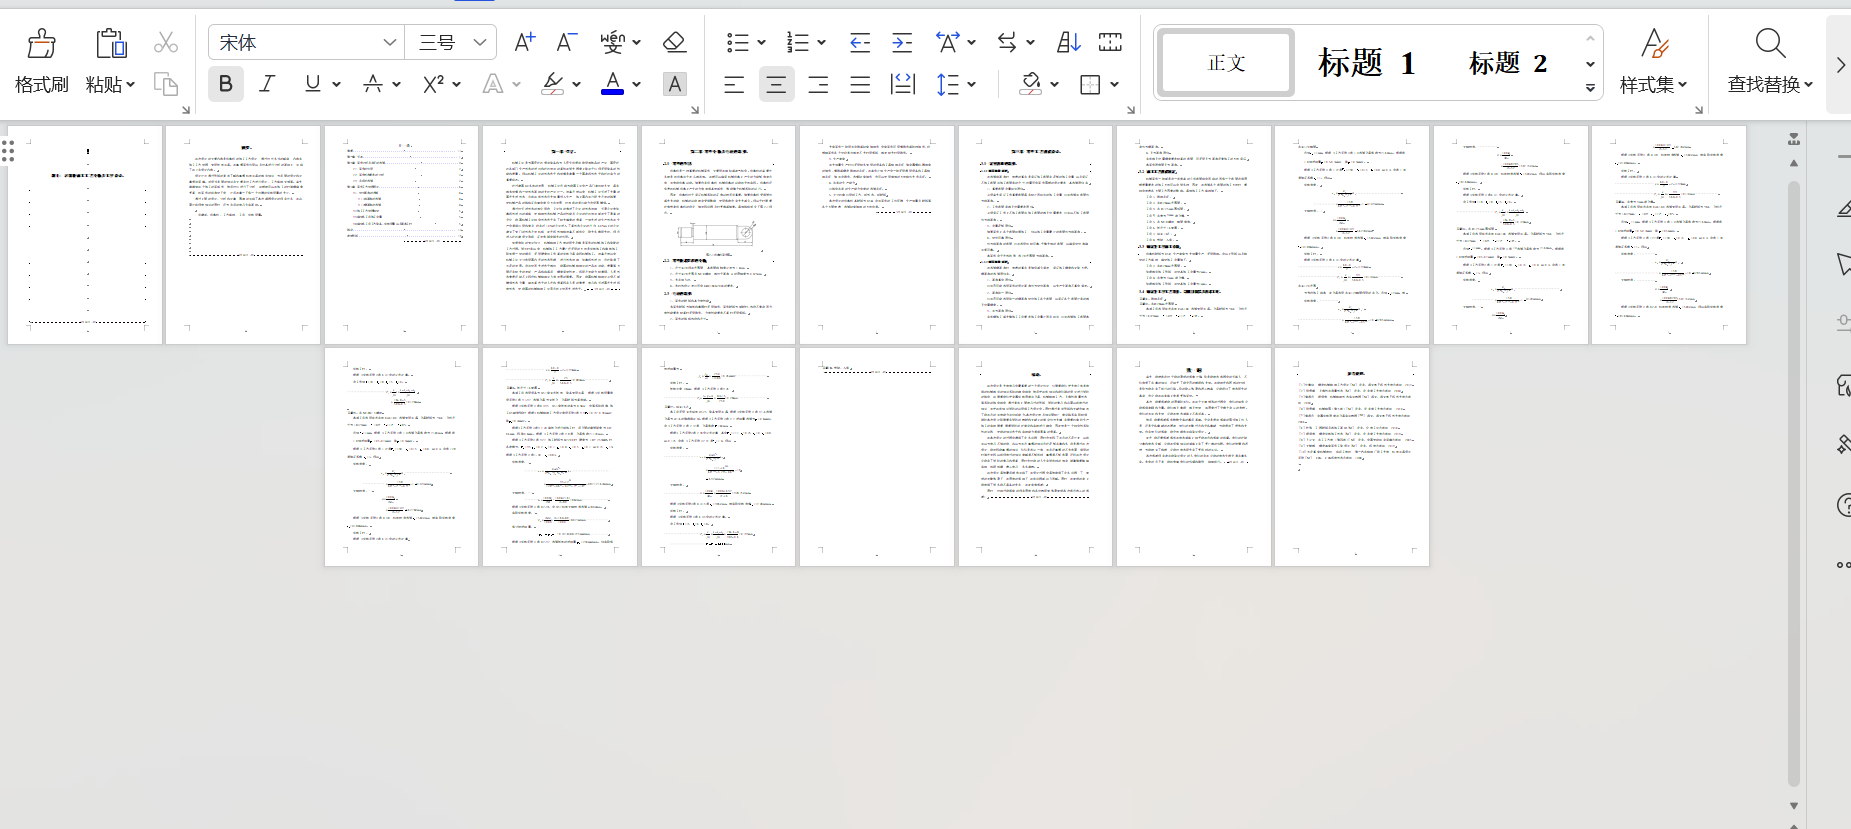
Task: Apply the 标题 2 heading style
Action: tap(1508, 63)
